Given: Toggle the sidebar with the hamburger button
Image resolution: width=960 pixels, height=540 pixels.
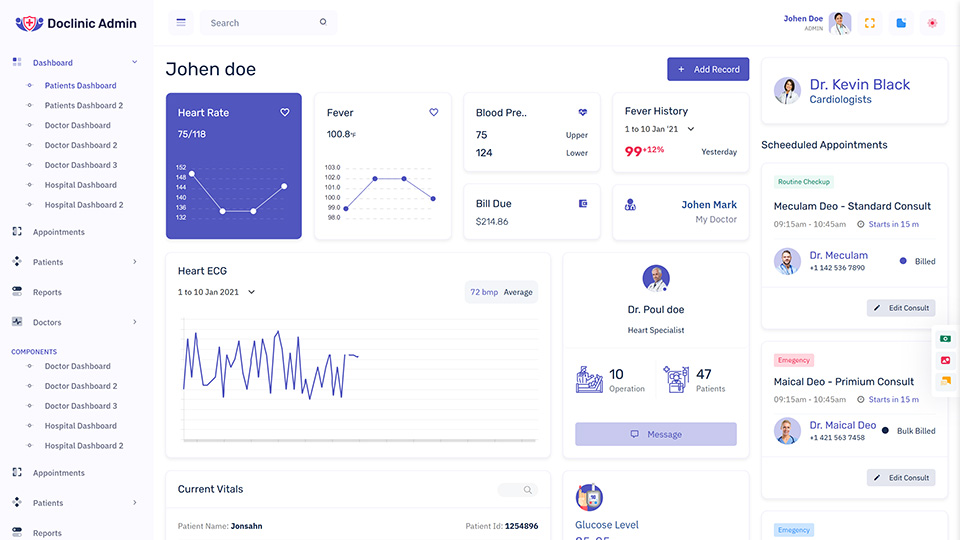Looking at the screenshot, I should pos(181,22).
